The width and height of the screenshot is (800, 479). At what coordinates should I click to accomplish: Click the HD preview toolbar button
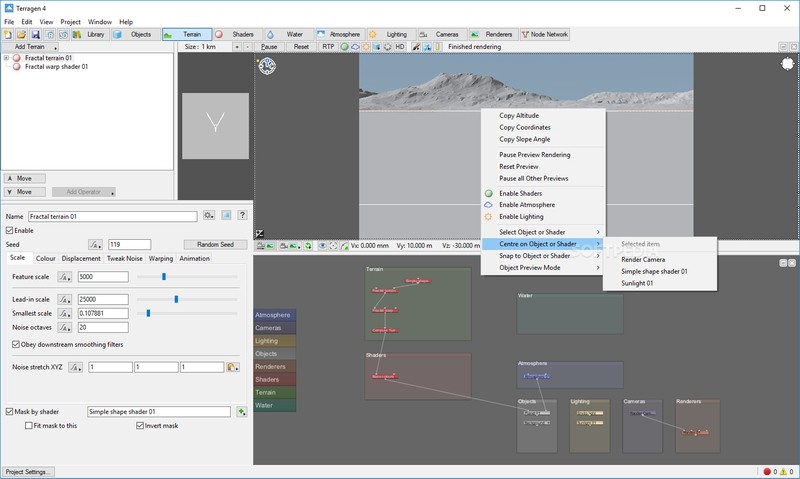pos(399,47)
